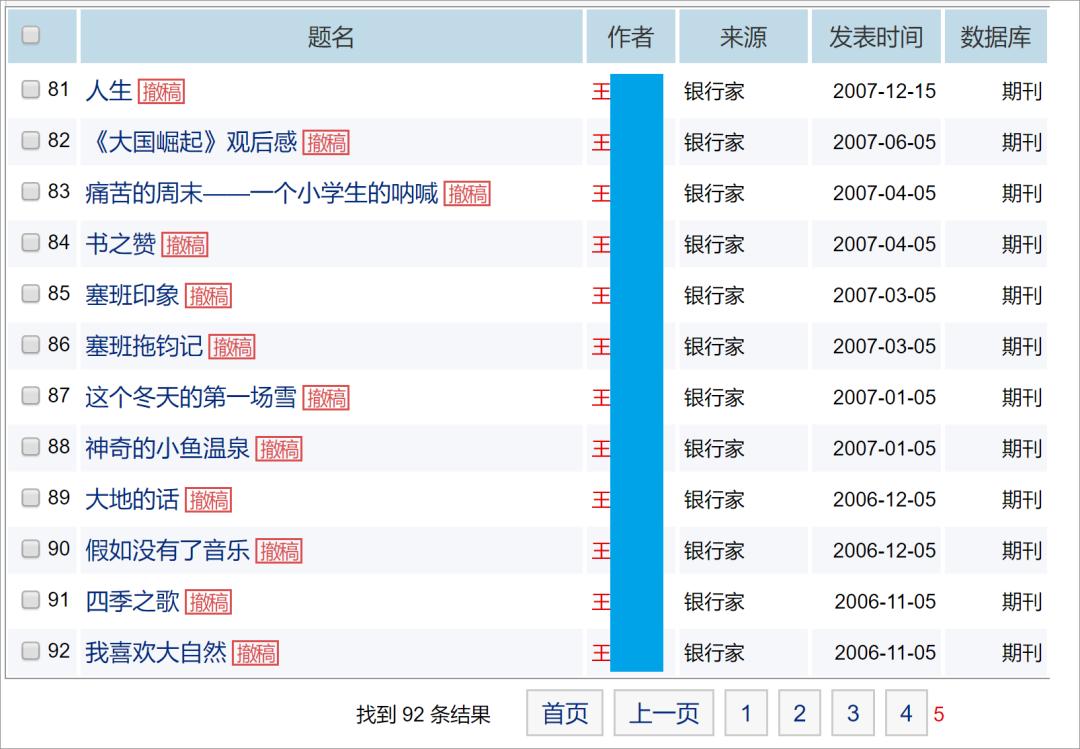Image resolution: width=1080 pixels, height=749 pixels.
Task: Open the article 塞班印象
Action: pyautogui.click(x=132, y=295)
